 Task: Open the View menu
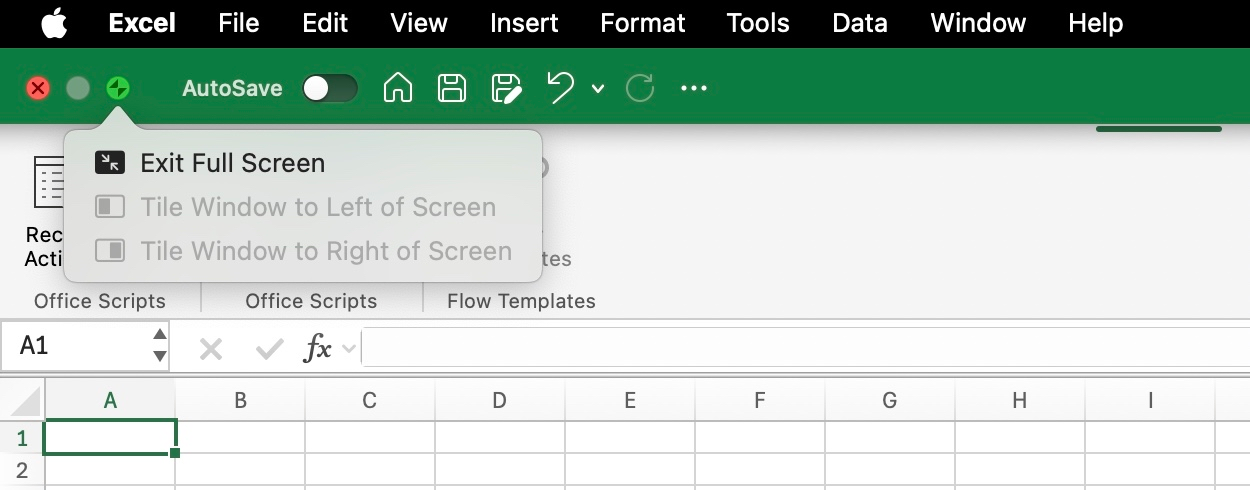419,23
